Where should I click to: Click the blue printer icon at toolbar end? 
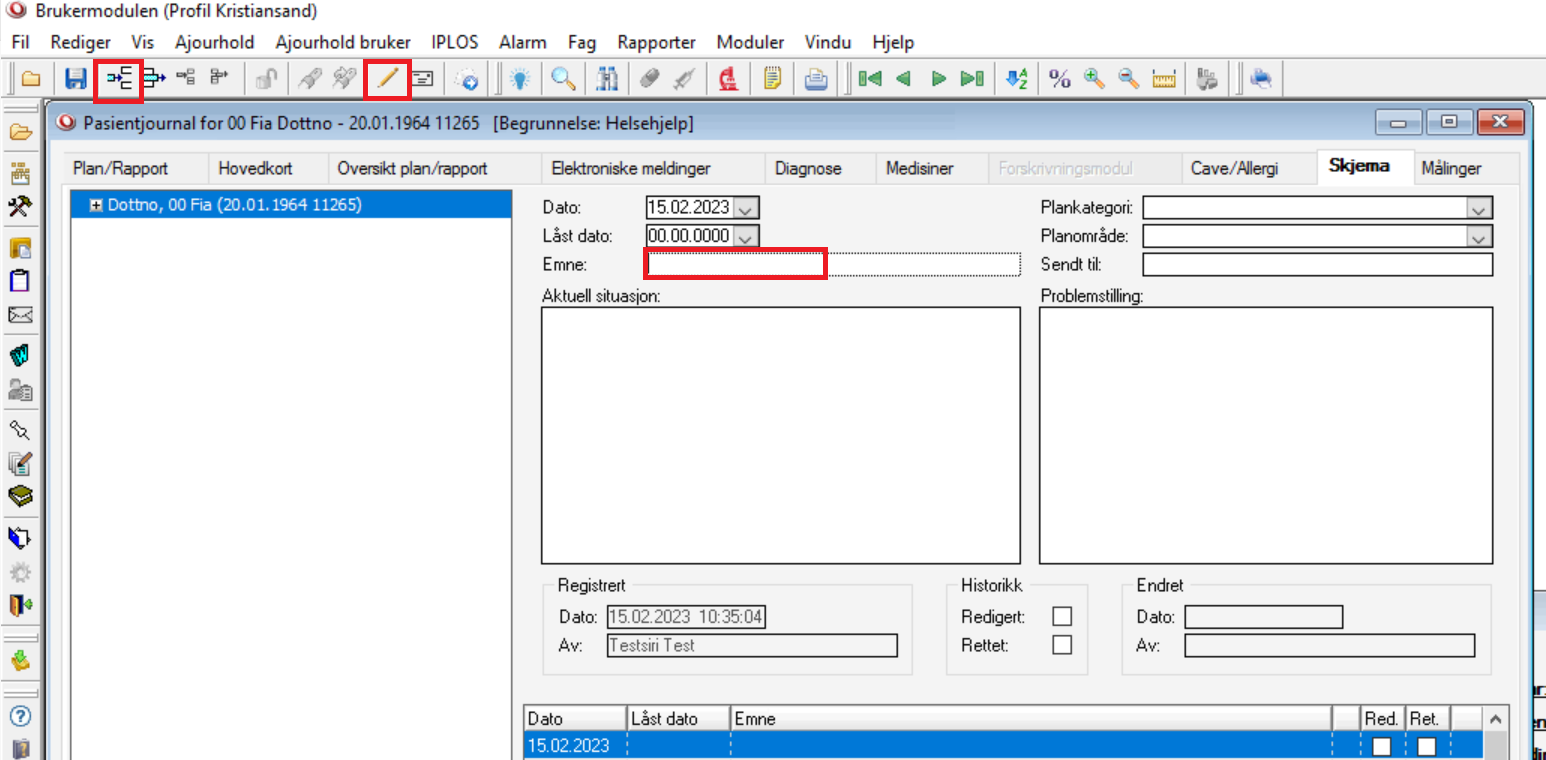(1262, 78)
